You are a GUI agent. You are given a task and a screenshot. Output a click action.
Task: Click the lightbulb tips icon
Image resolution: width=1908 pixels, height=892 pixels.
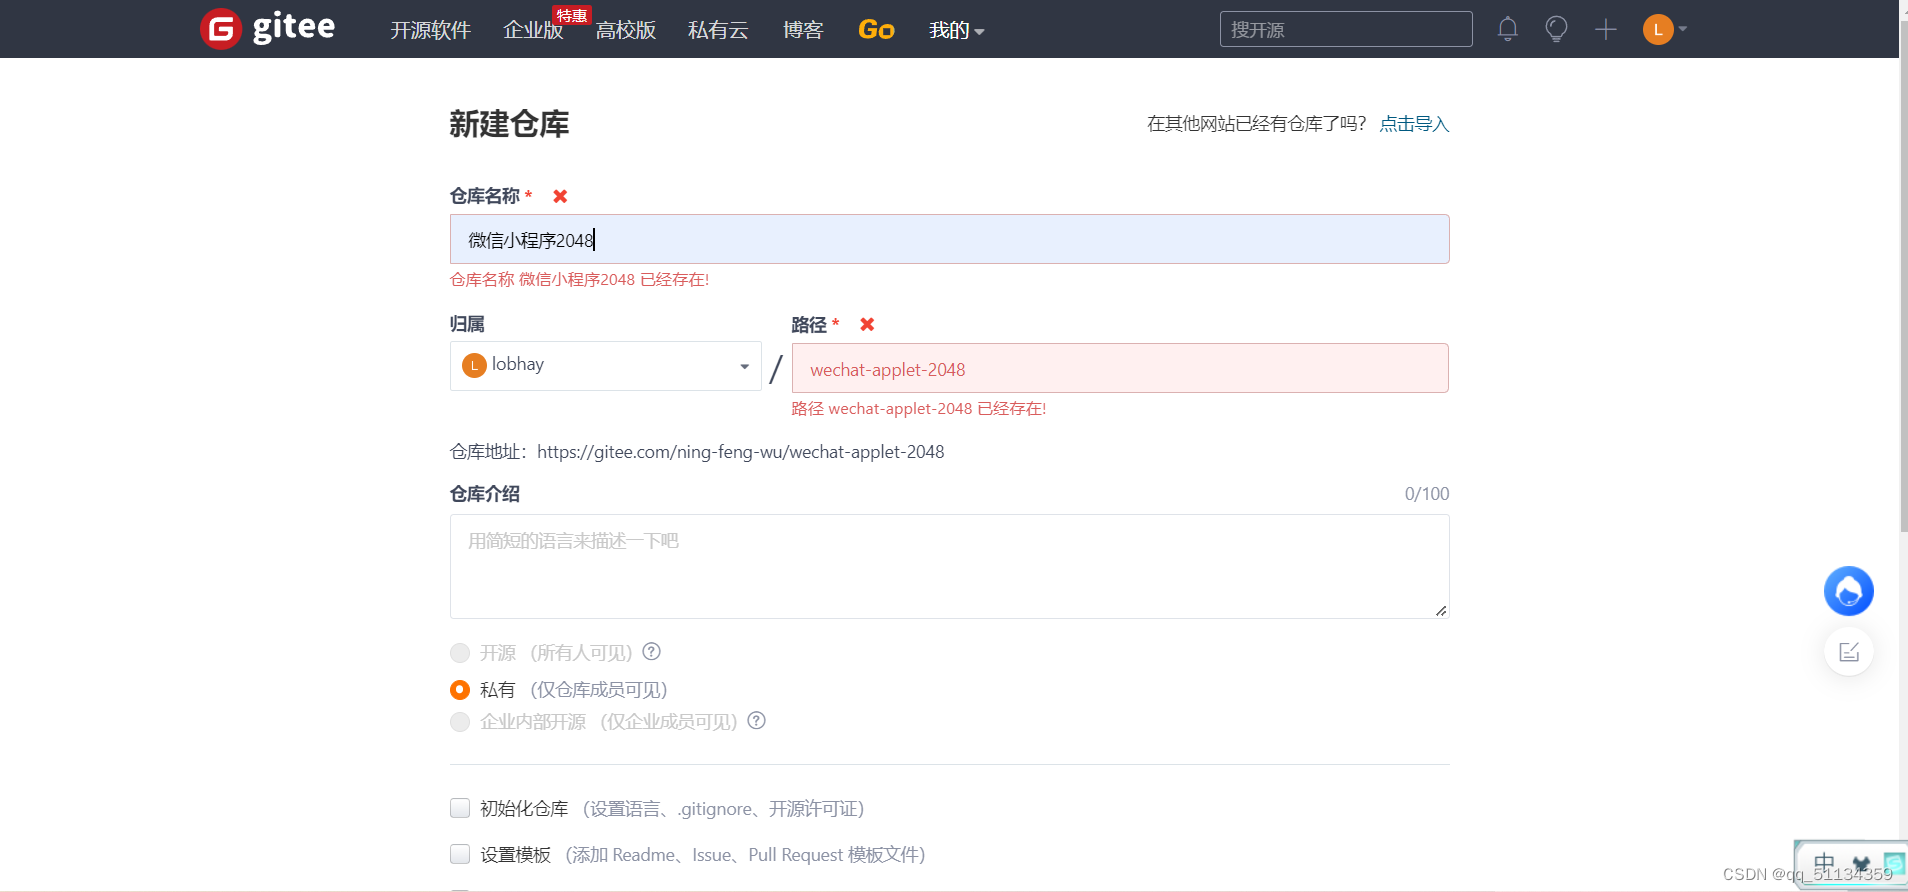tap(1556, 29)
